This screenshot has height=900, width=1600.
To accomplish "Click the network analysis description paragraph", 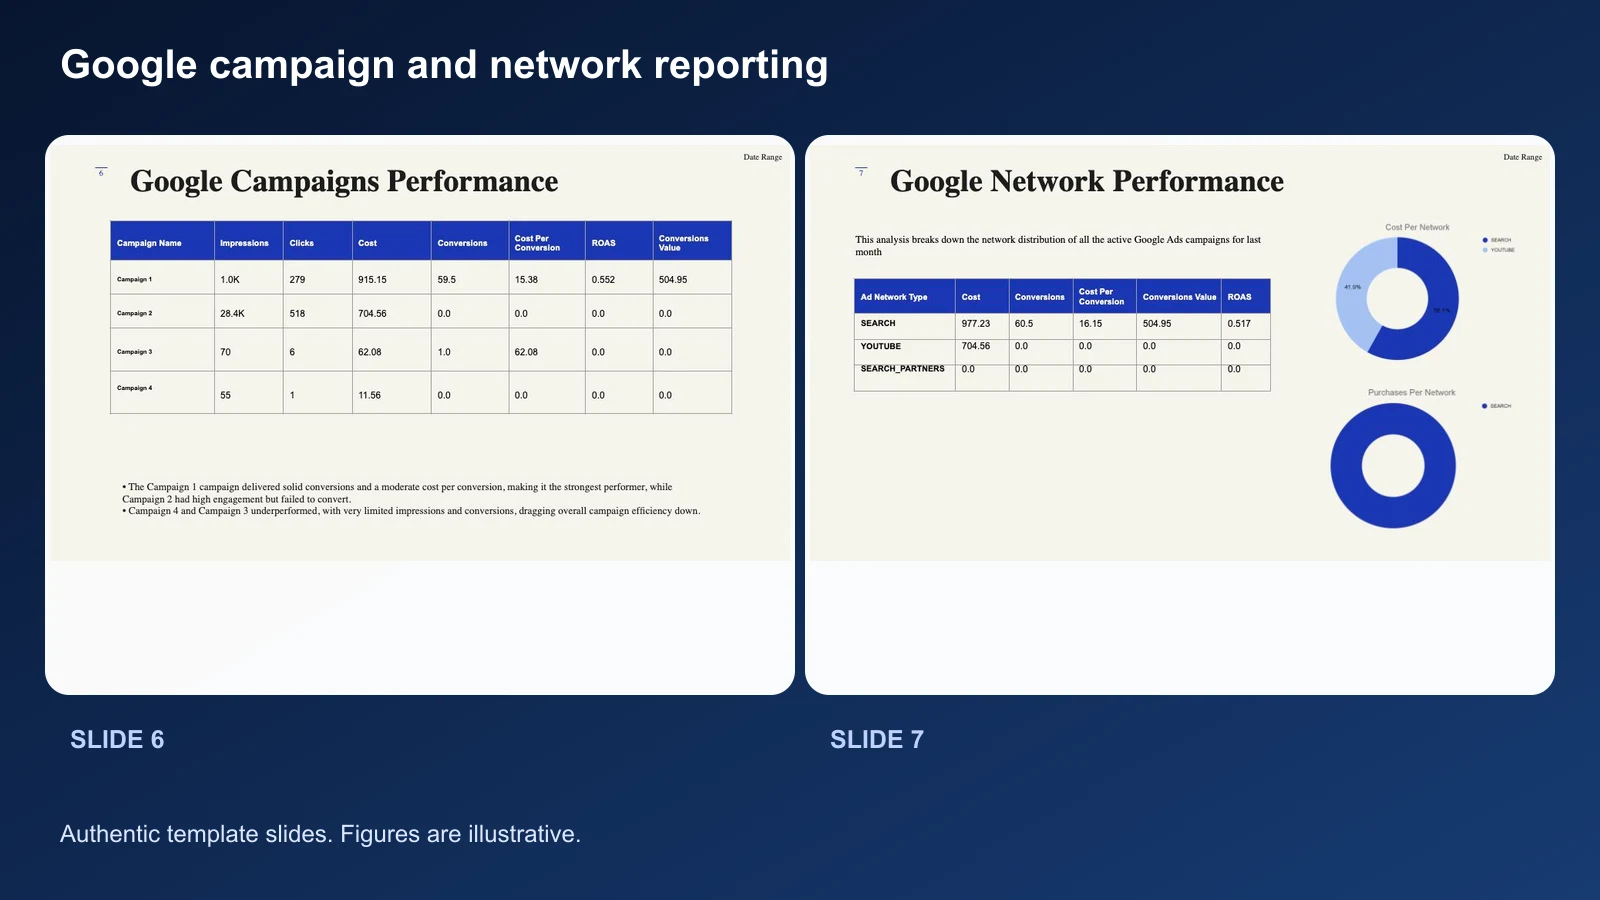I will pos(1058,246).
